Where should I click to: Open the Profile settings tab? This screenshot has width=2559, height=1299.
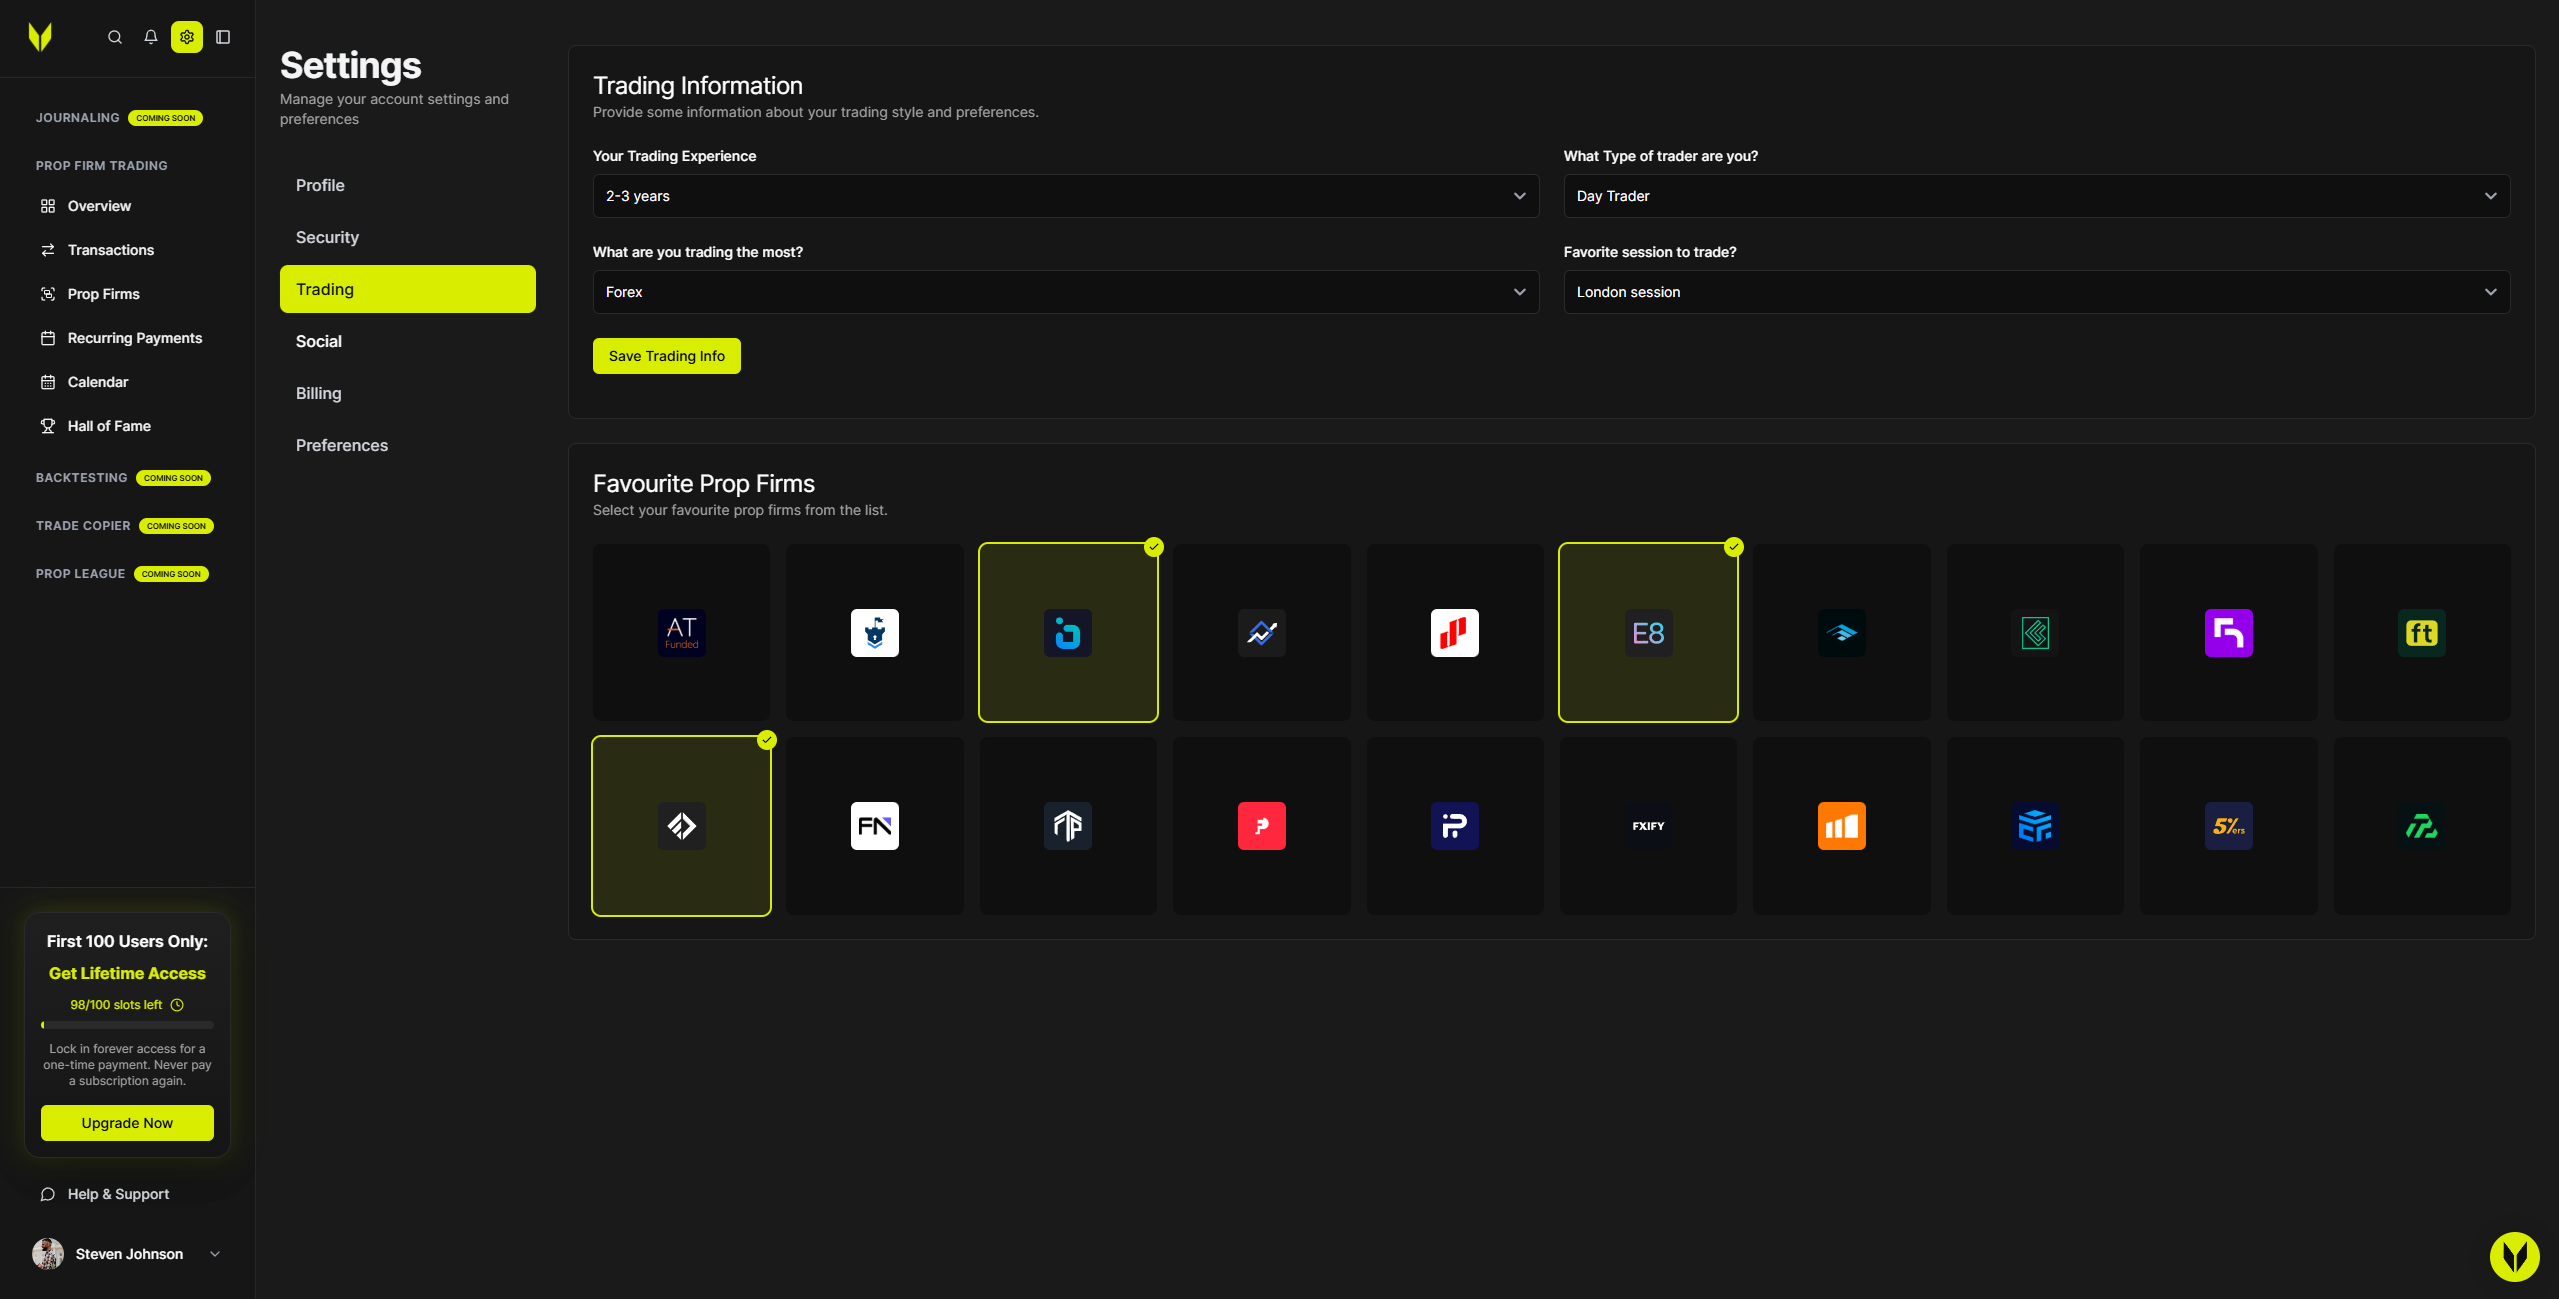pyautogui.click(x=408, y=185)
